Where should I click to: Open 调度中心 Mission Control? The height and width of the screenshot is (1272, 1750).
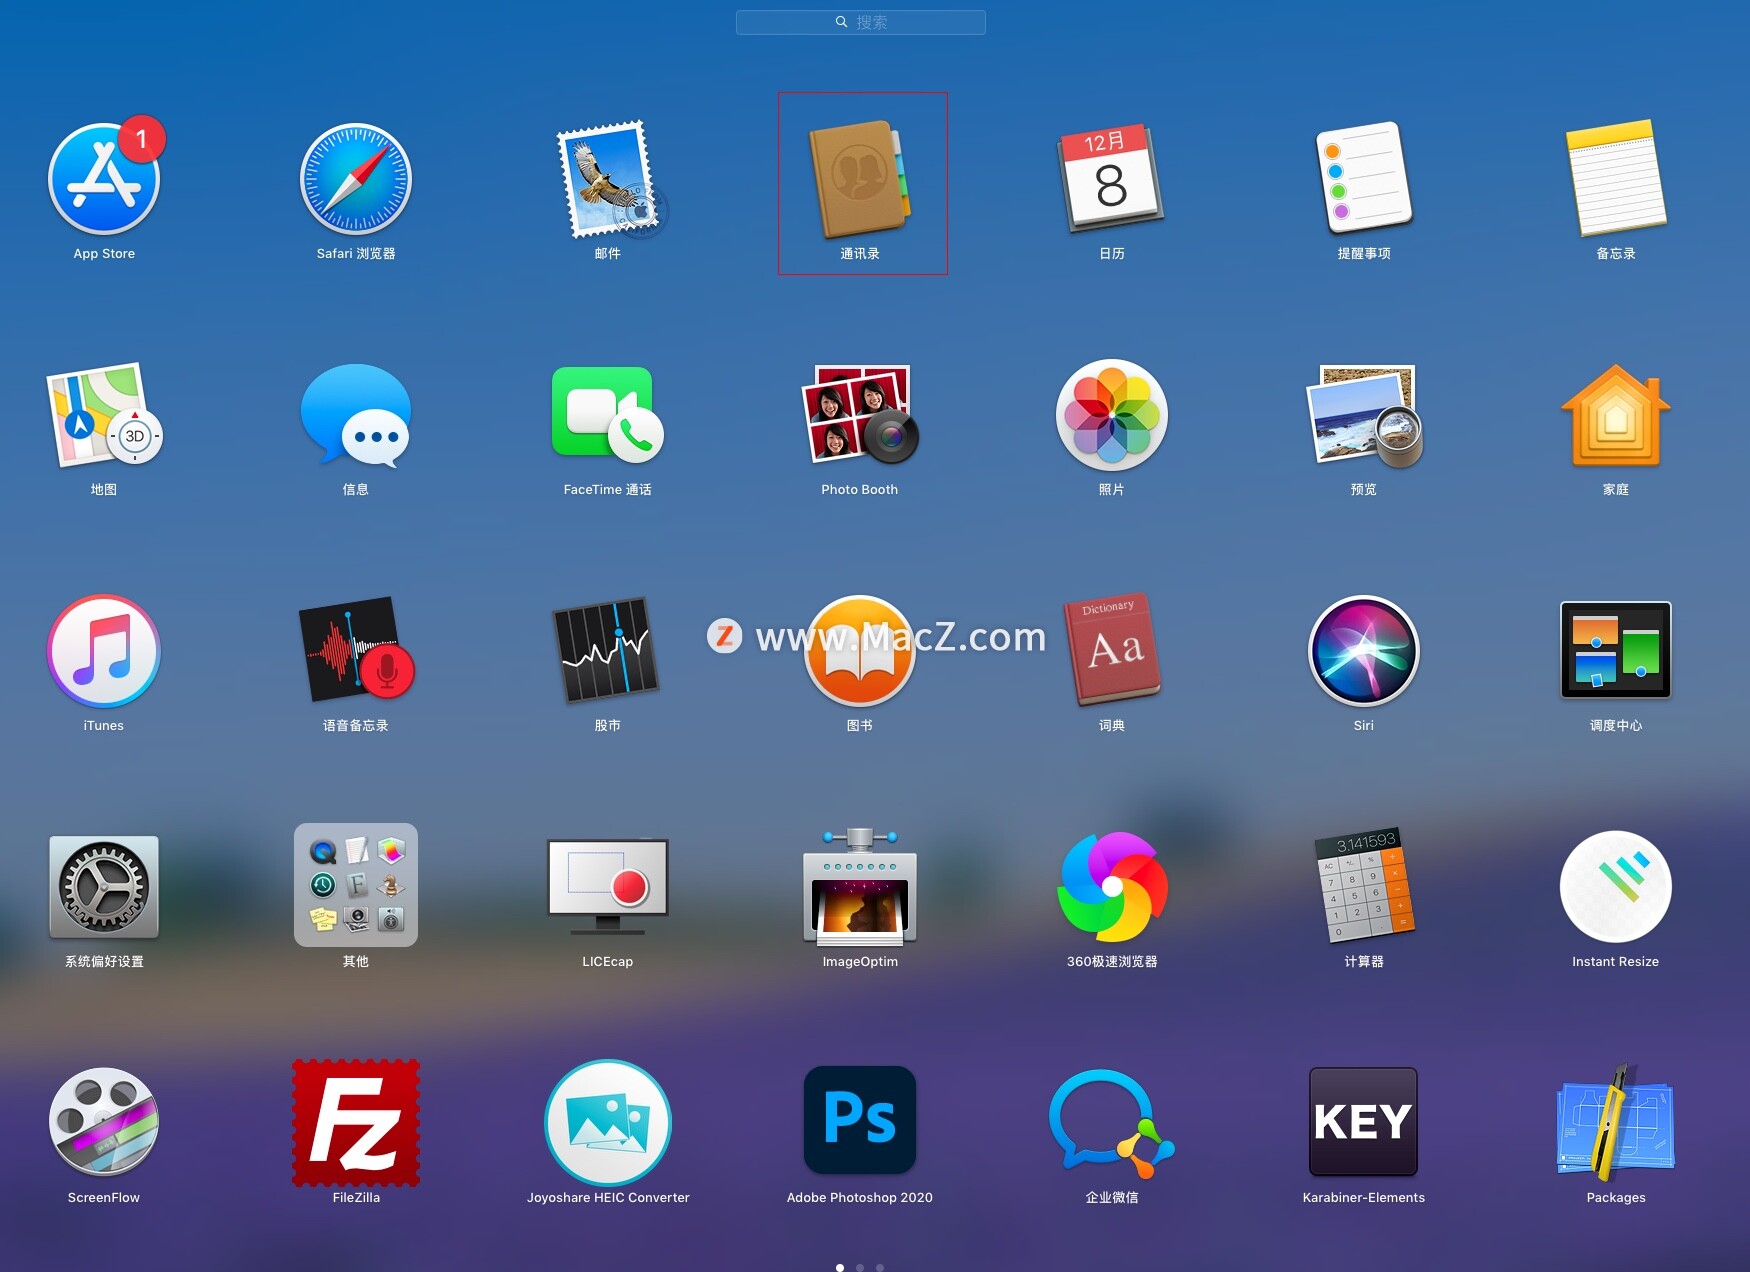tap(1616, 650)
